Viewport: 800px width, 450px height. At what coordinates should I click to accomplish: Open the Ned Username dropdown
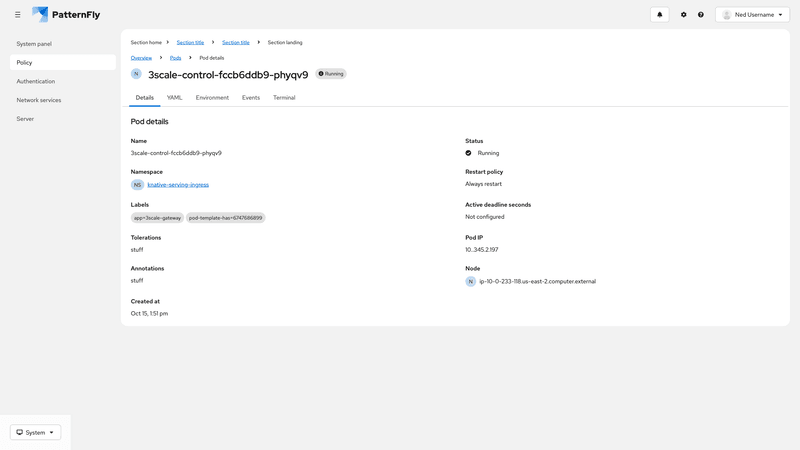click(x=752, y=15)
